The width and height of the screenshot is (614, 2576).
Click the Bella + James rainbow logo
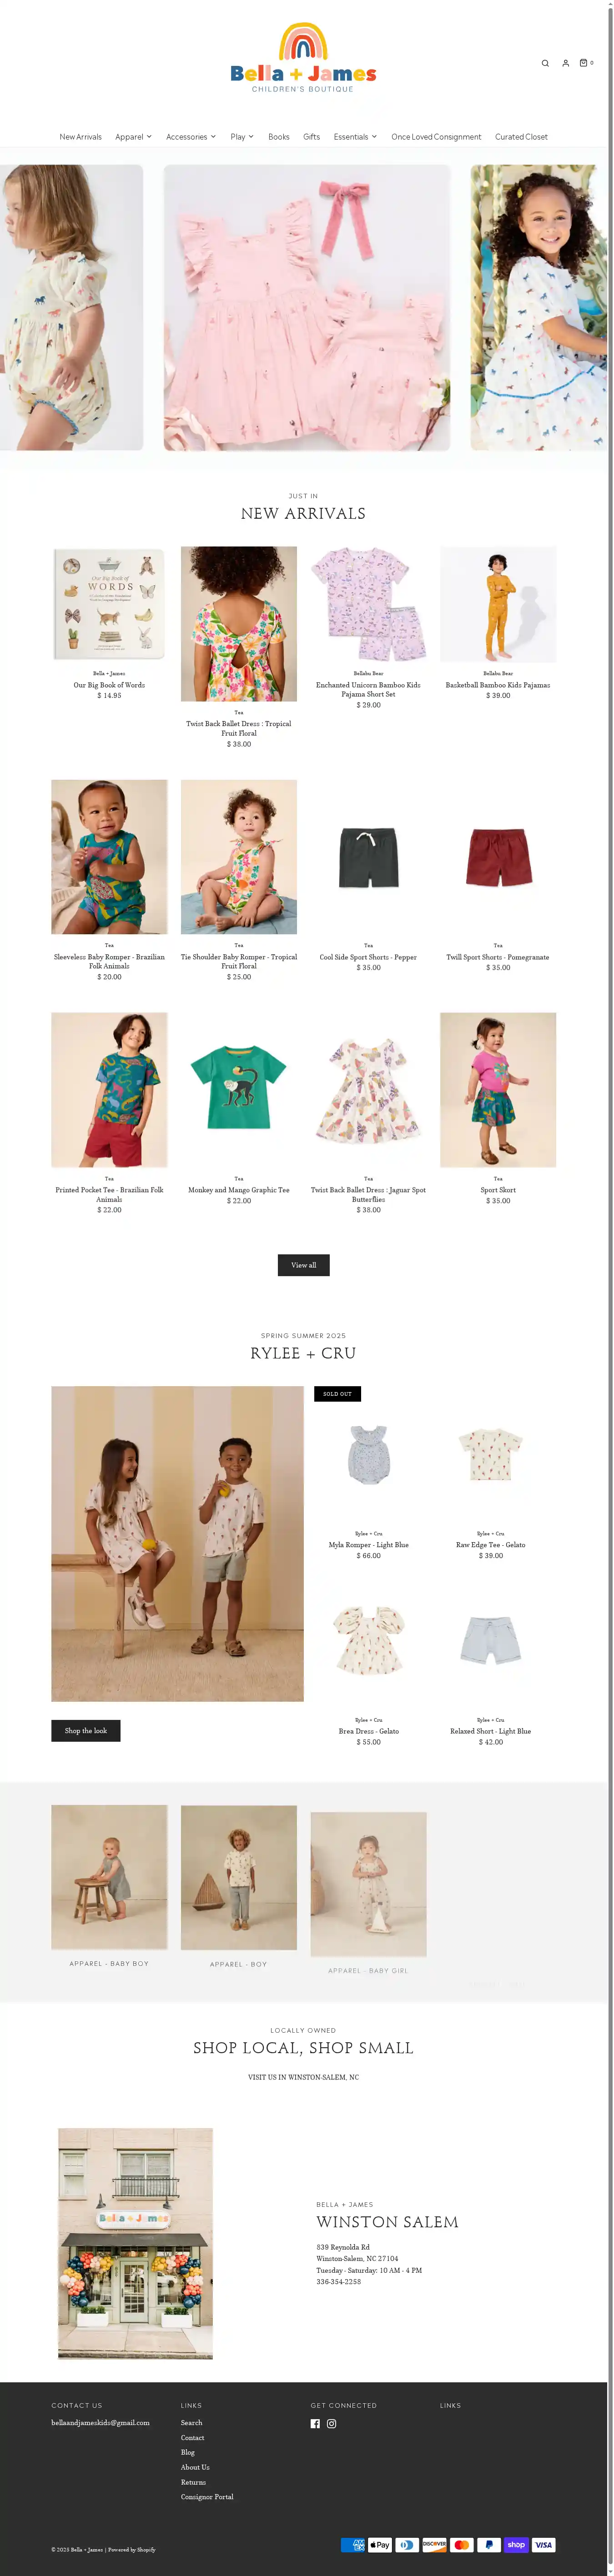pyautogui.click(x=303, y=58)
